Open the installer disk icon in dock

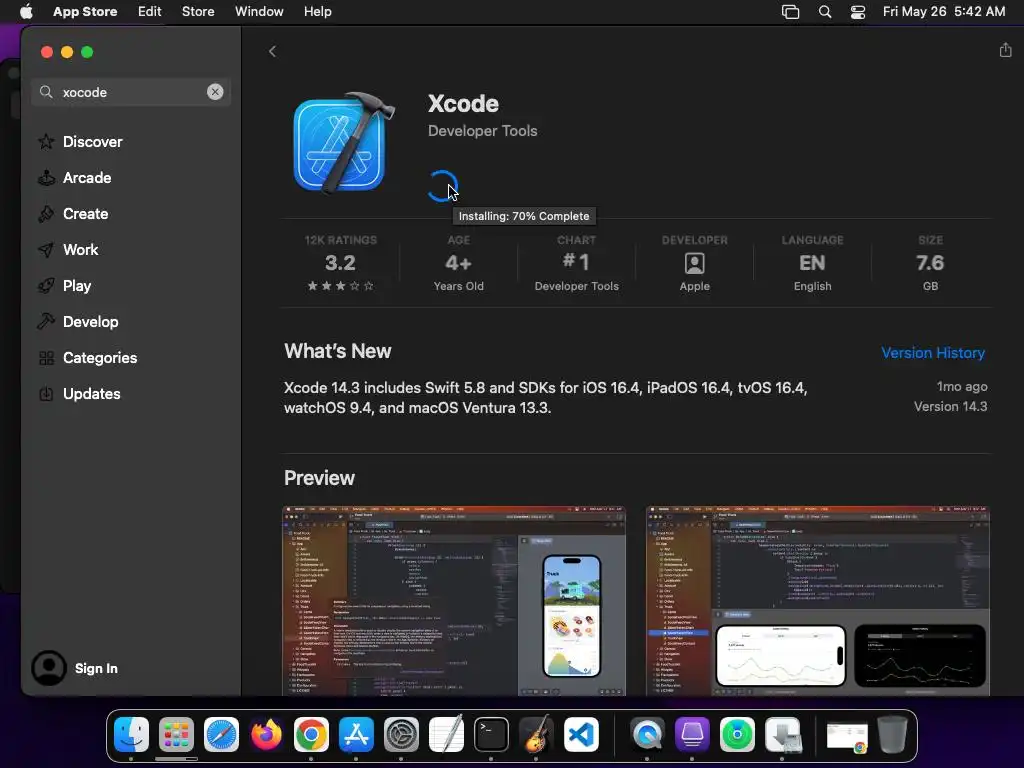click(x=782, y=735)
